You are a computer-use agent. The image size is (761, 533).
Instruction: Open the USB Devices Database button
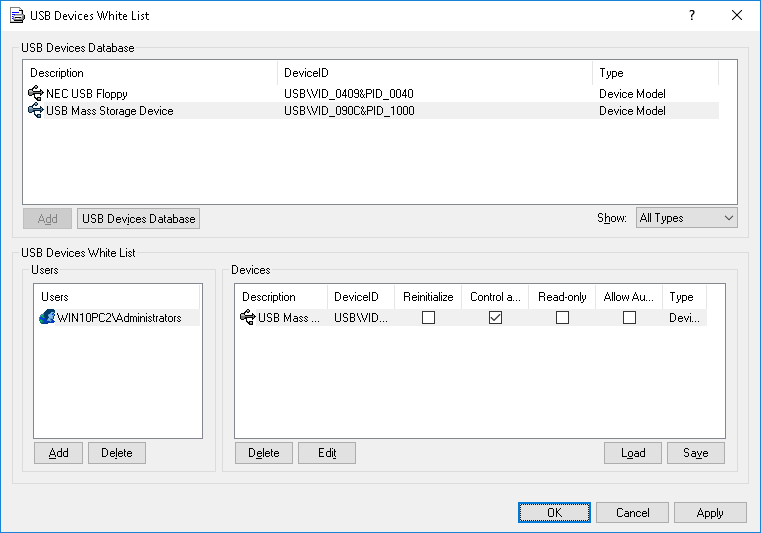point(138,219)
